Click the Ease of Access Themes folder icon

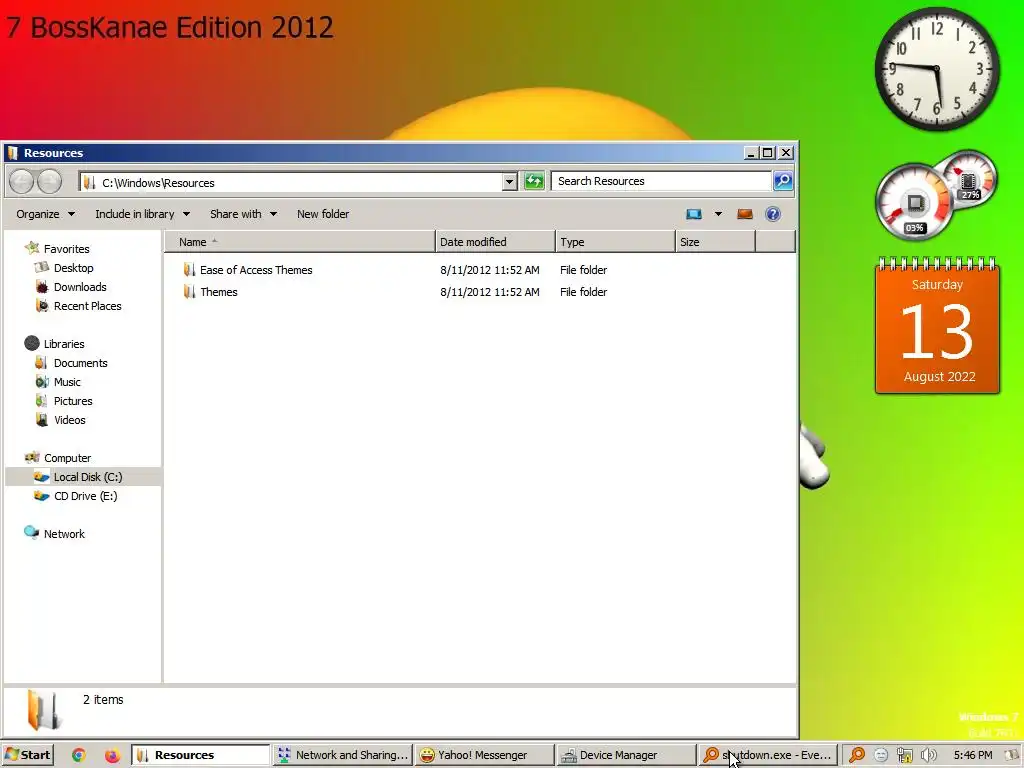tap(189, 270)
